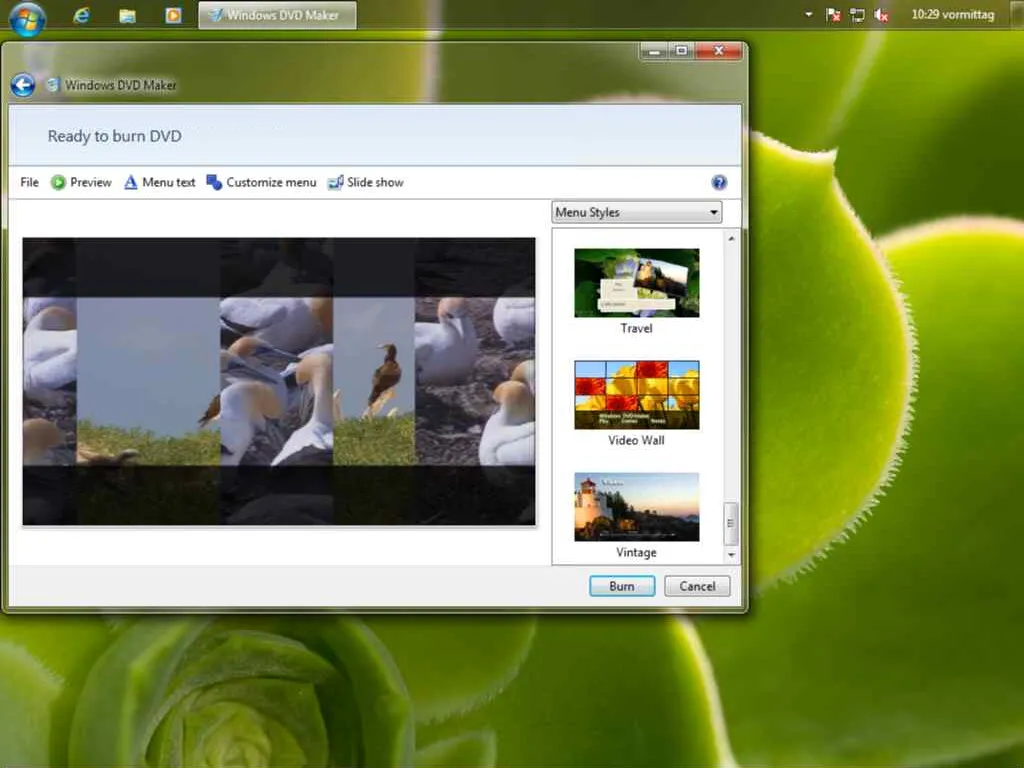The height and width of the screenshot is (768, 1024).
Task: Open Windows Explorer folder icon on taskbar
Action: [x=127, y=15]
